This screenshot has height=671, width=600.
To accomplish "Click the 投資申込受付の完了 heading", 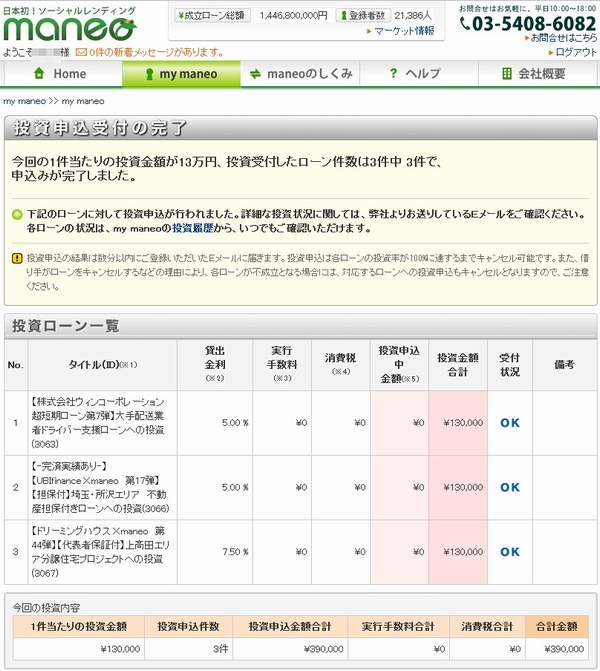I will 100,128.
